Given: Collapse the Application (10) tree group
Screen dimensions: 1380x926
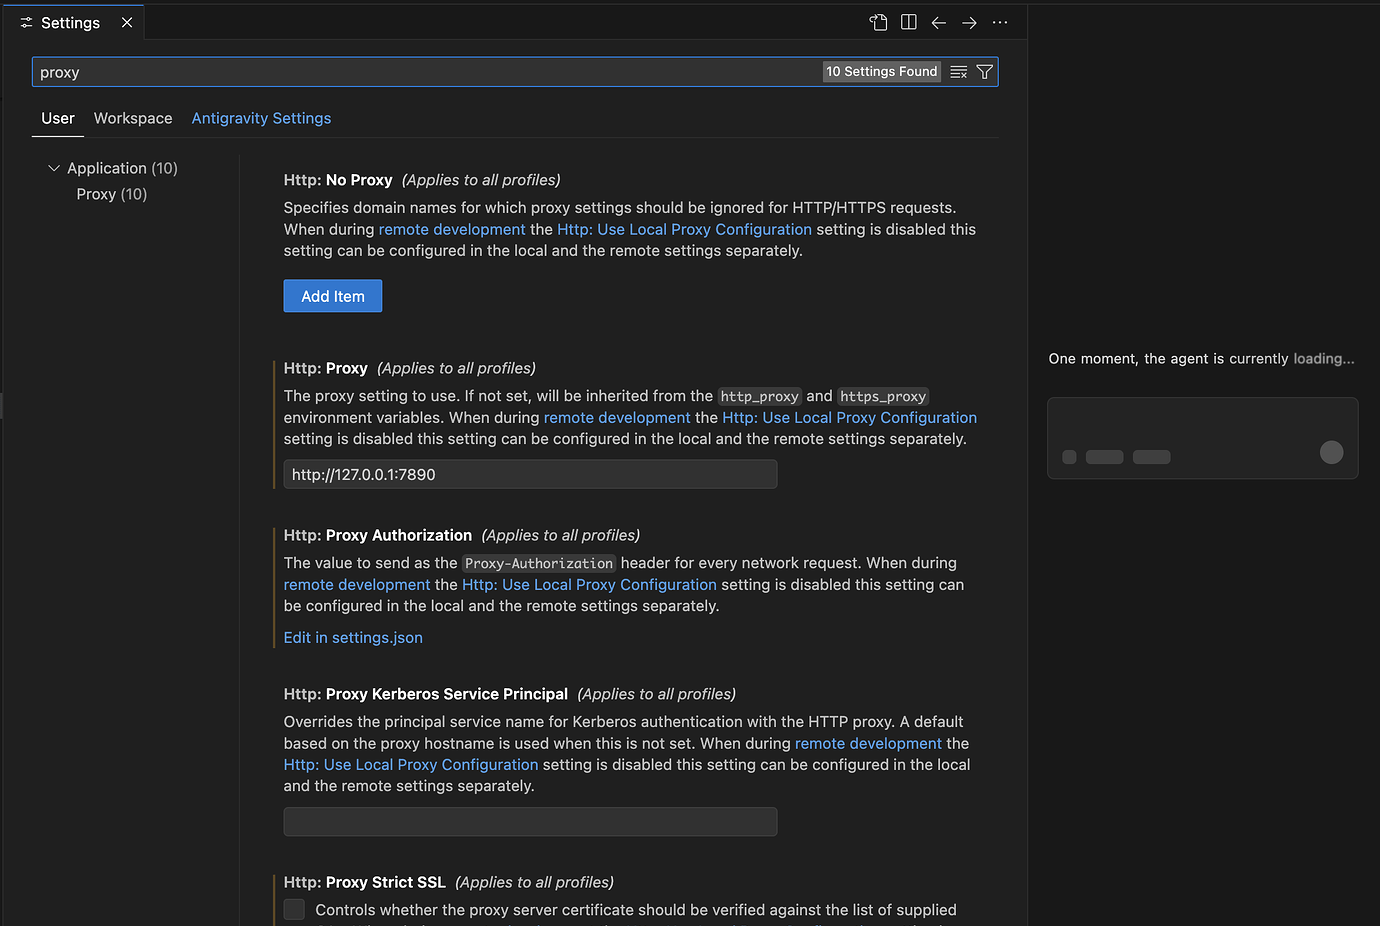Looking at the screenshot, I should pyautogui.click(x=54, y=168).
